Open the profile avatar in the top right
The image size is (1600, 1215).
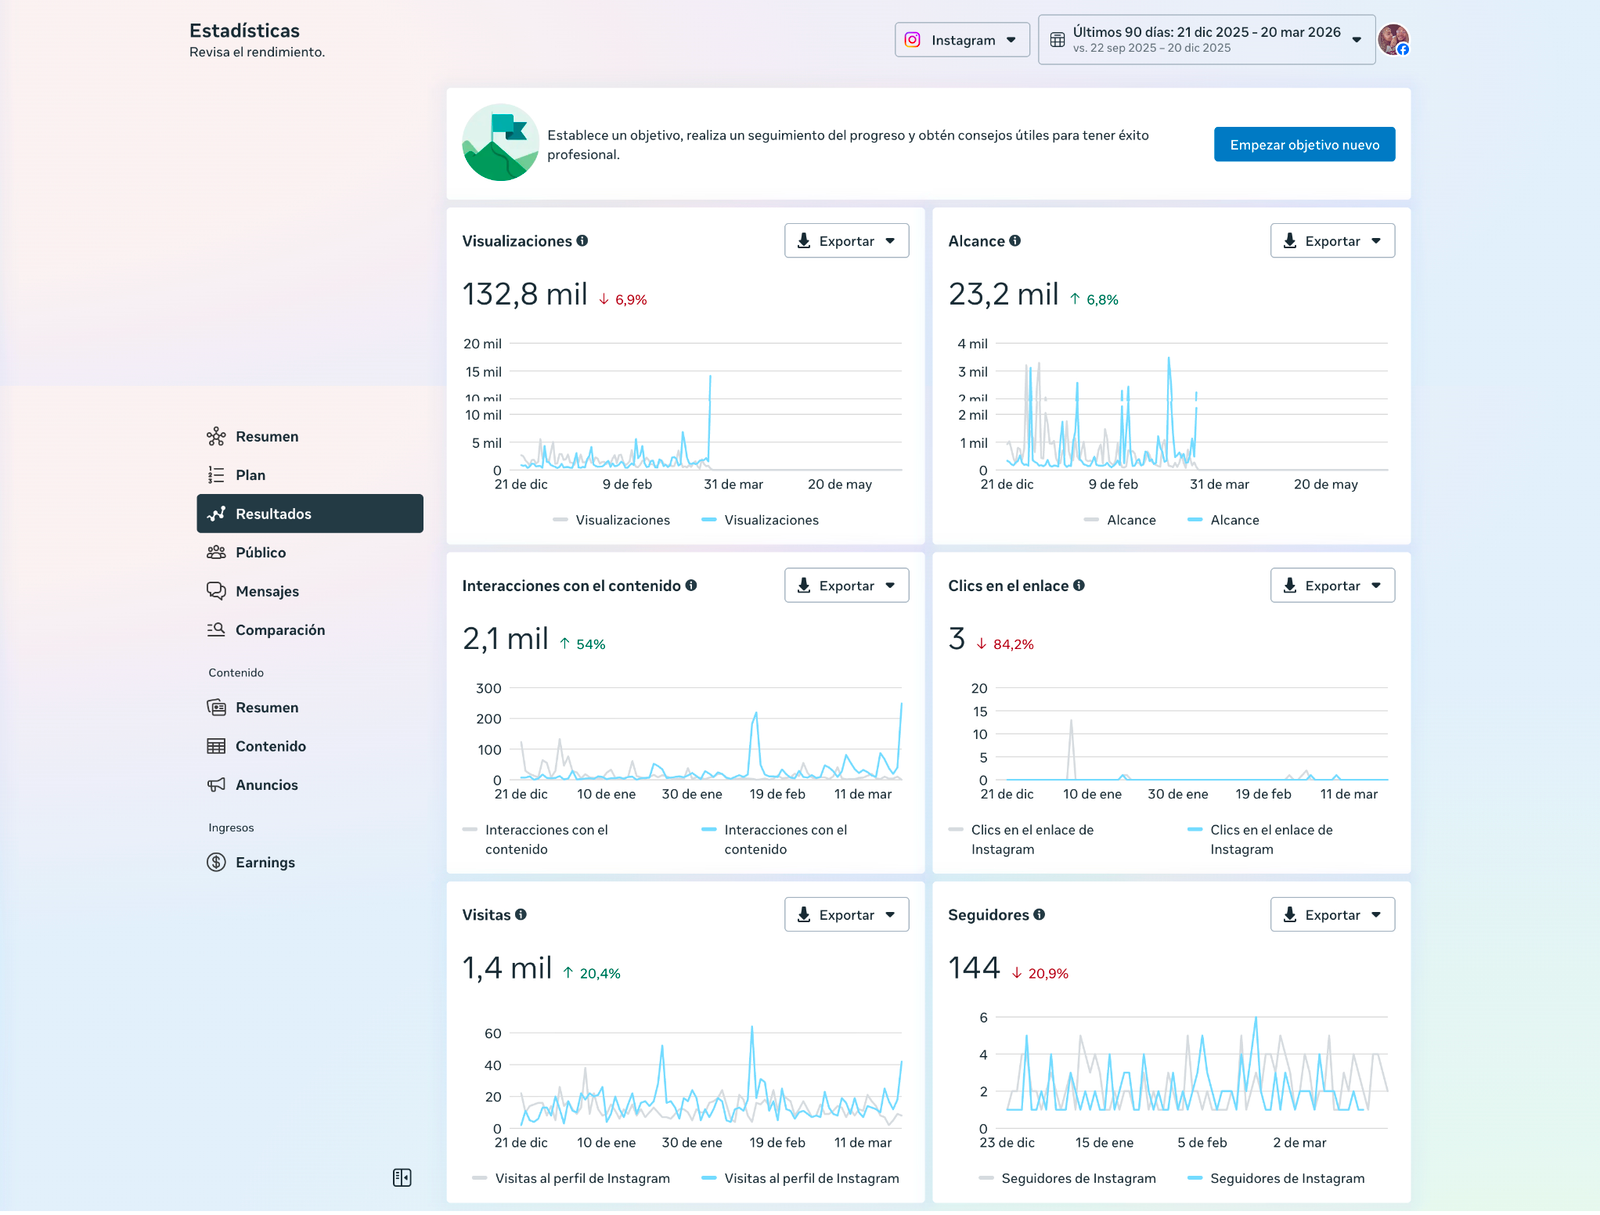pyautogui.click(x=1392, y=39)
